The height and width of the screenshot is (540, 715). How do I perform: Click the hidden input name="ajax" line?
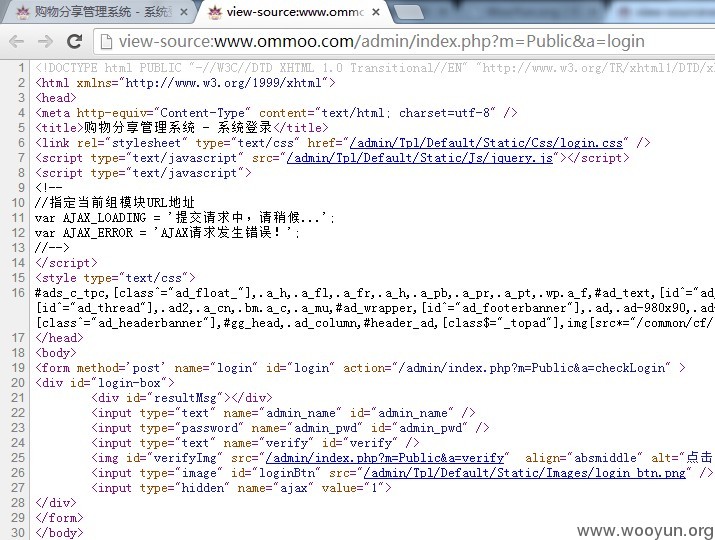point(241,488)
